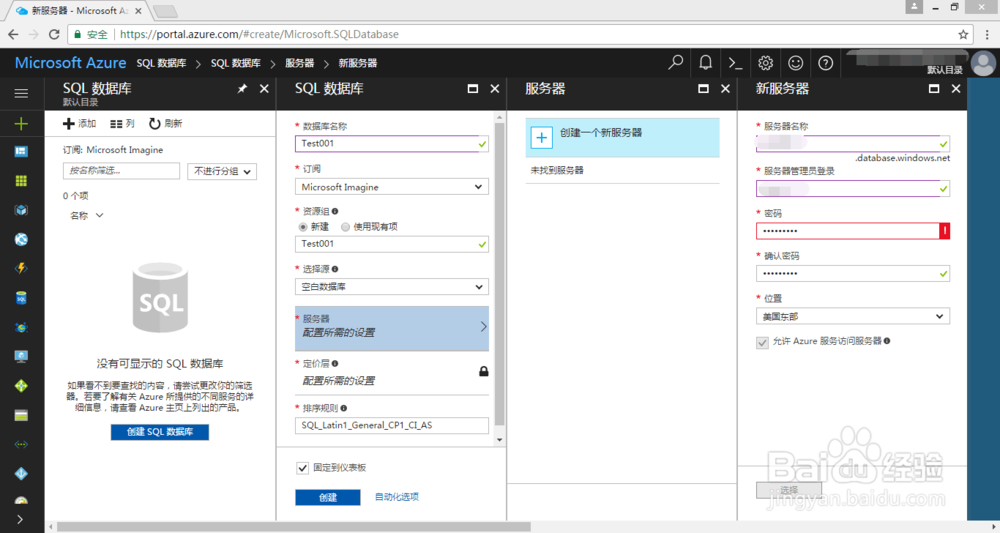This screenshot has width=1000, height=533.
Task: Select the 新建 resource group radio button
Action: [x=303, y=227]
